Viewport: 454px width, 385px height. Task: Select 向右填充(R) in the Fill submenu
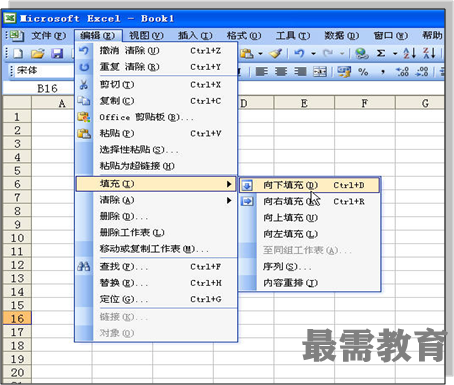pos(310,201)
